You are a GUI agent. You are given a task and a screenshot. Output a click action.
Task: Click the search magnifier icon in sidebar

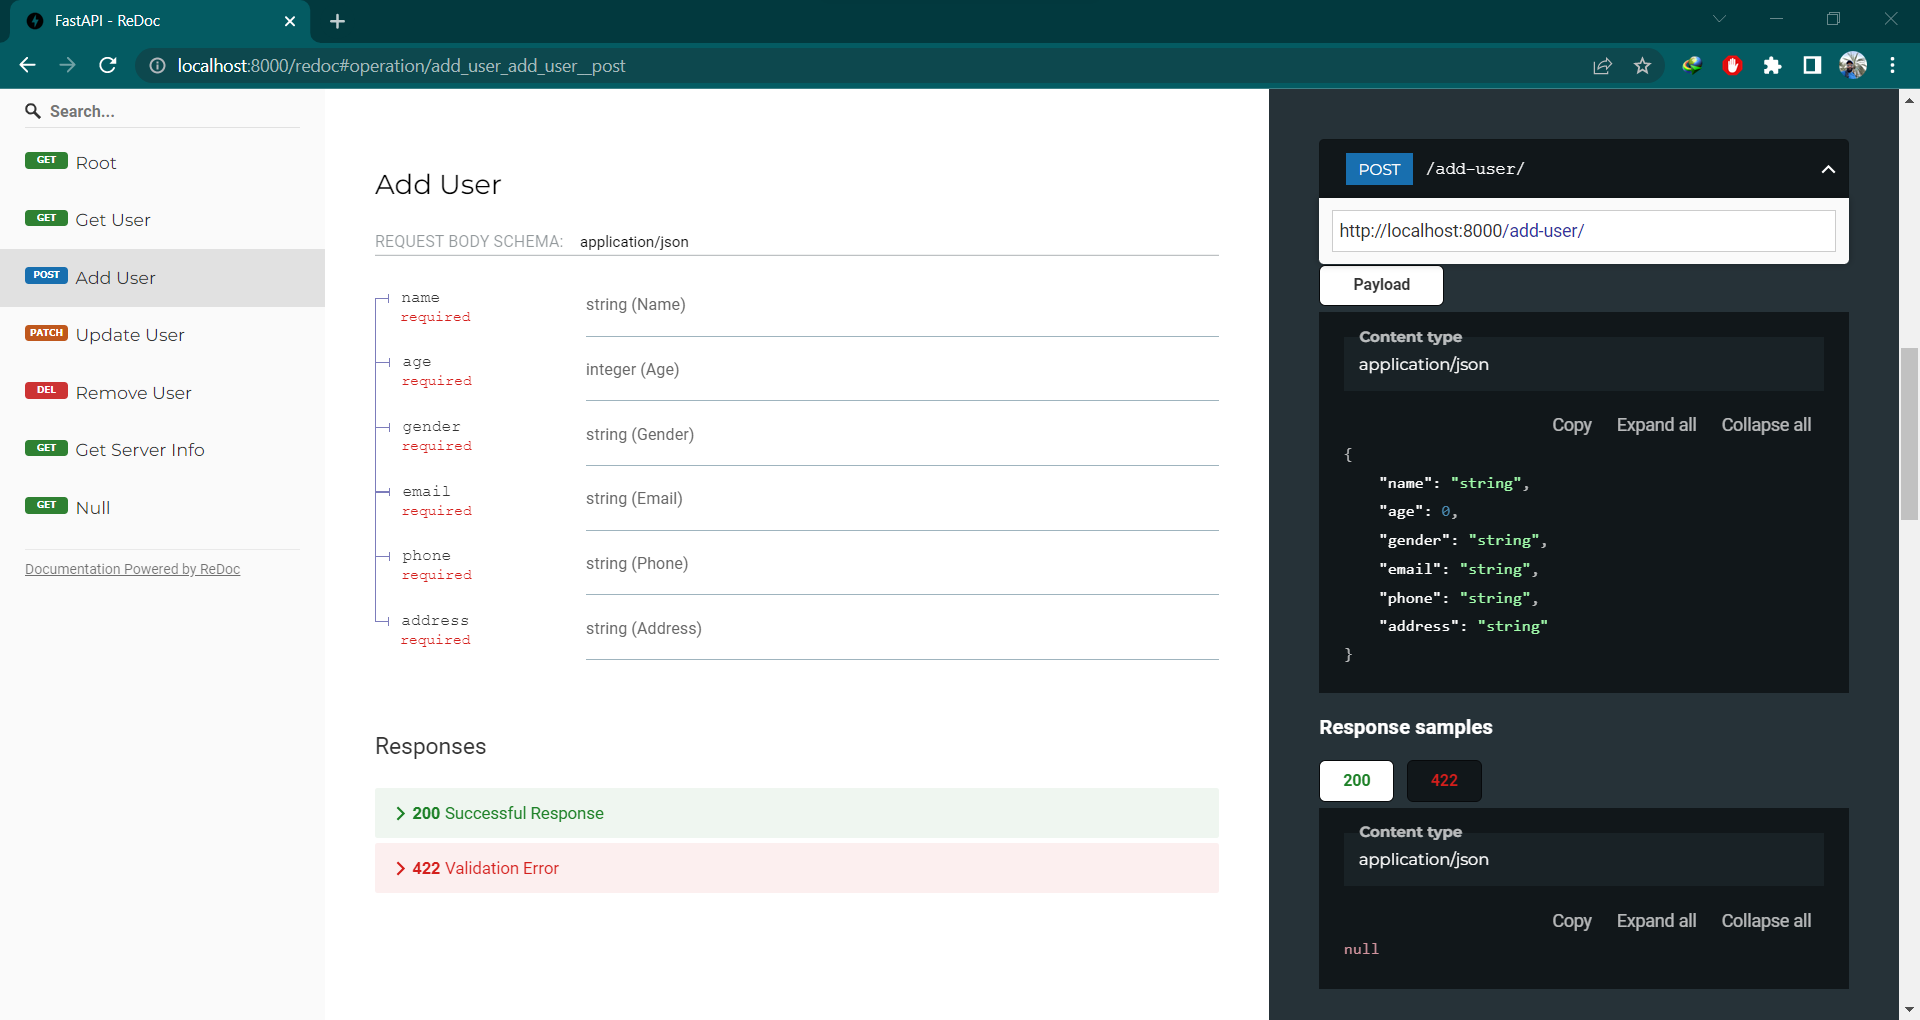[35, 111]
